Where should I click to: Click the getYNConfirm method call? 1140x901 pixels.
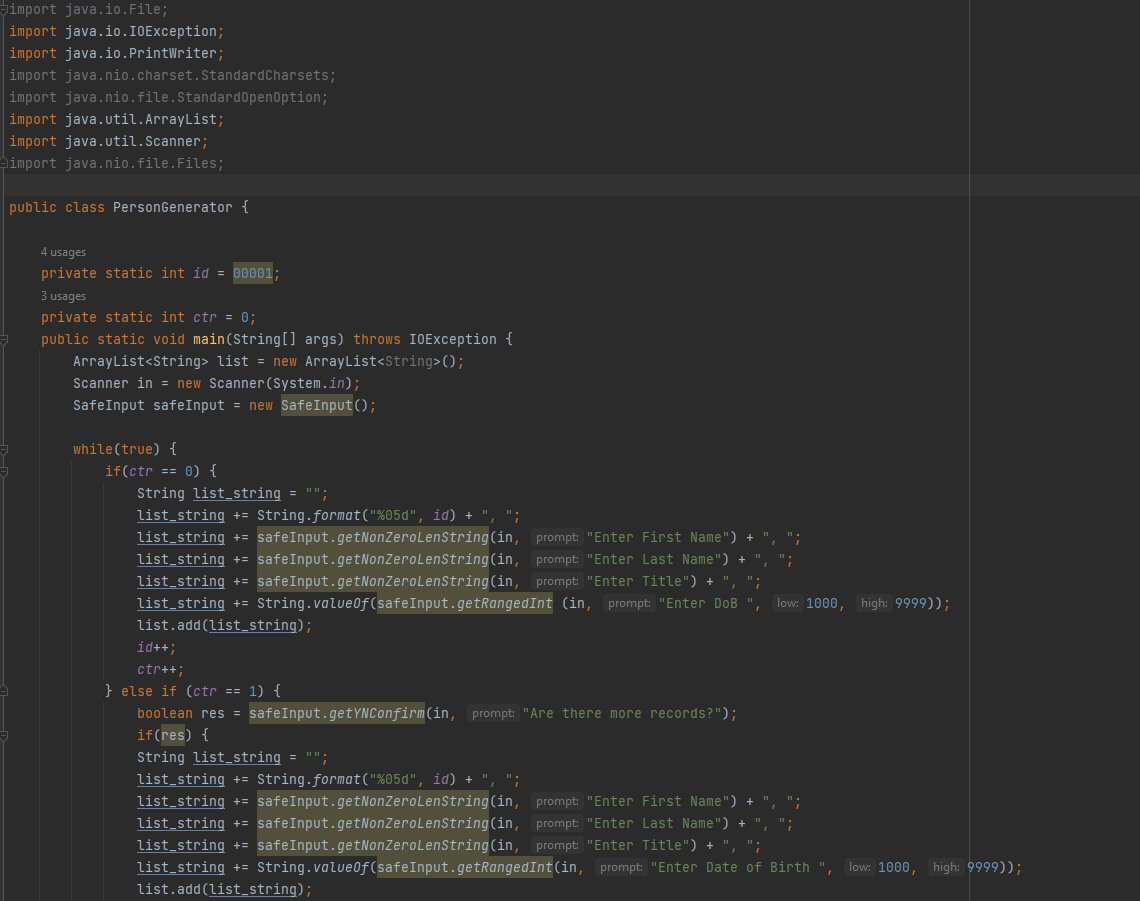337,713
